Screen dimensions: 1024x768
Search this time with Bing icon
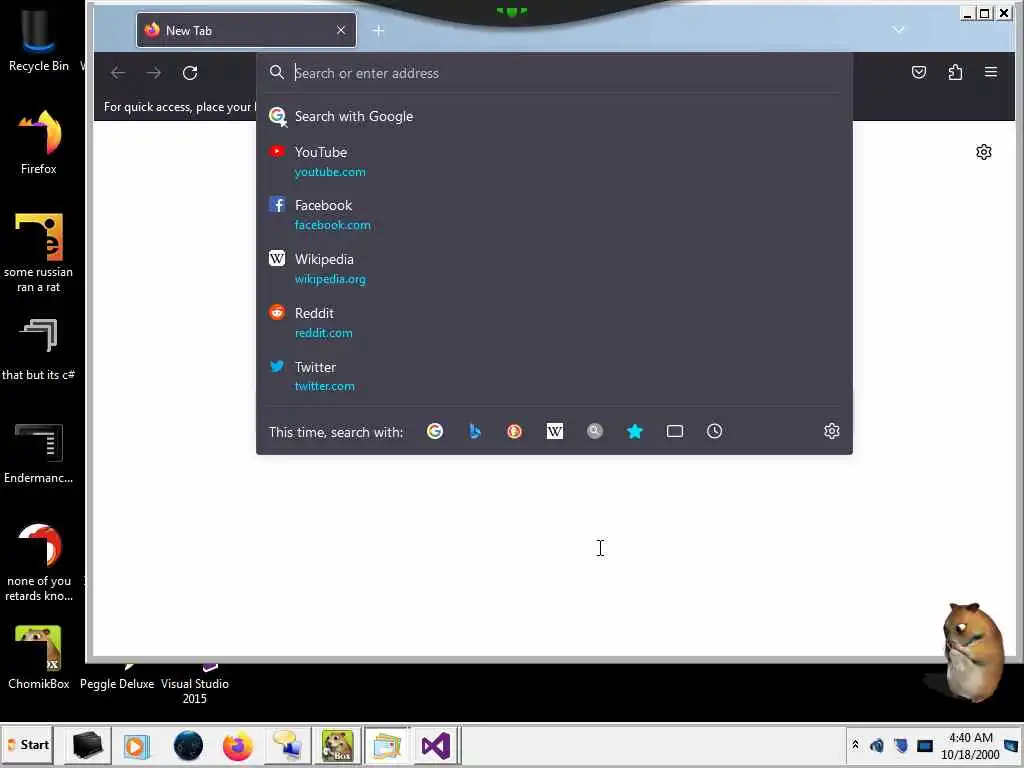tap(475, 431)
